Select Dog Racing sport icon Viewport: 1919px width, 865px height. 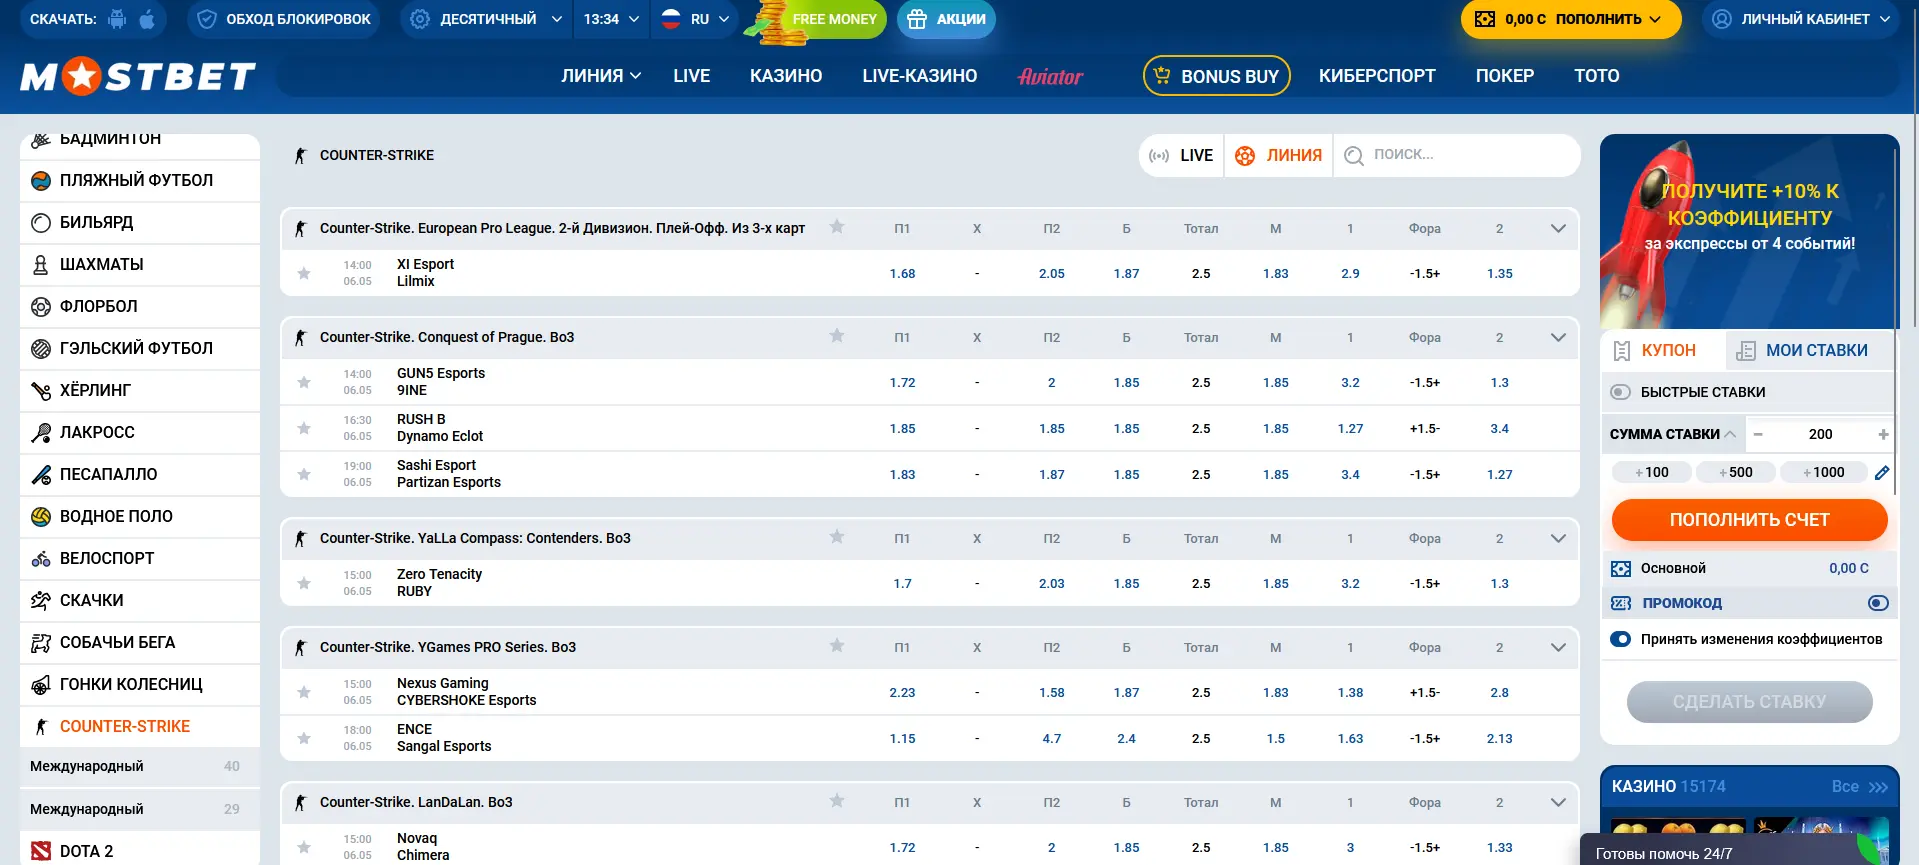[41, 643]
